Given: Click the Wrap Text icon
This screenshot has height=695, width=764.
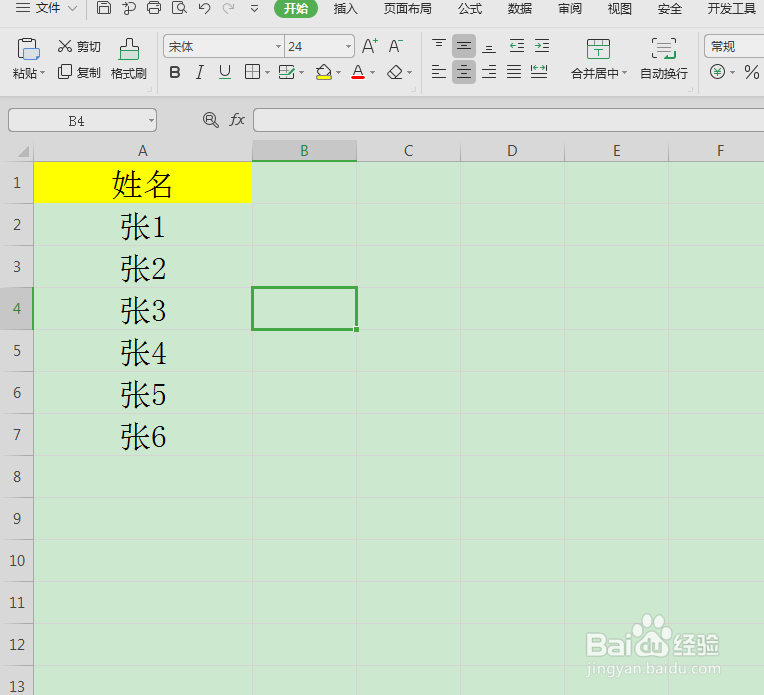Looking at the screenshot, I should tap(664, 49).
